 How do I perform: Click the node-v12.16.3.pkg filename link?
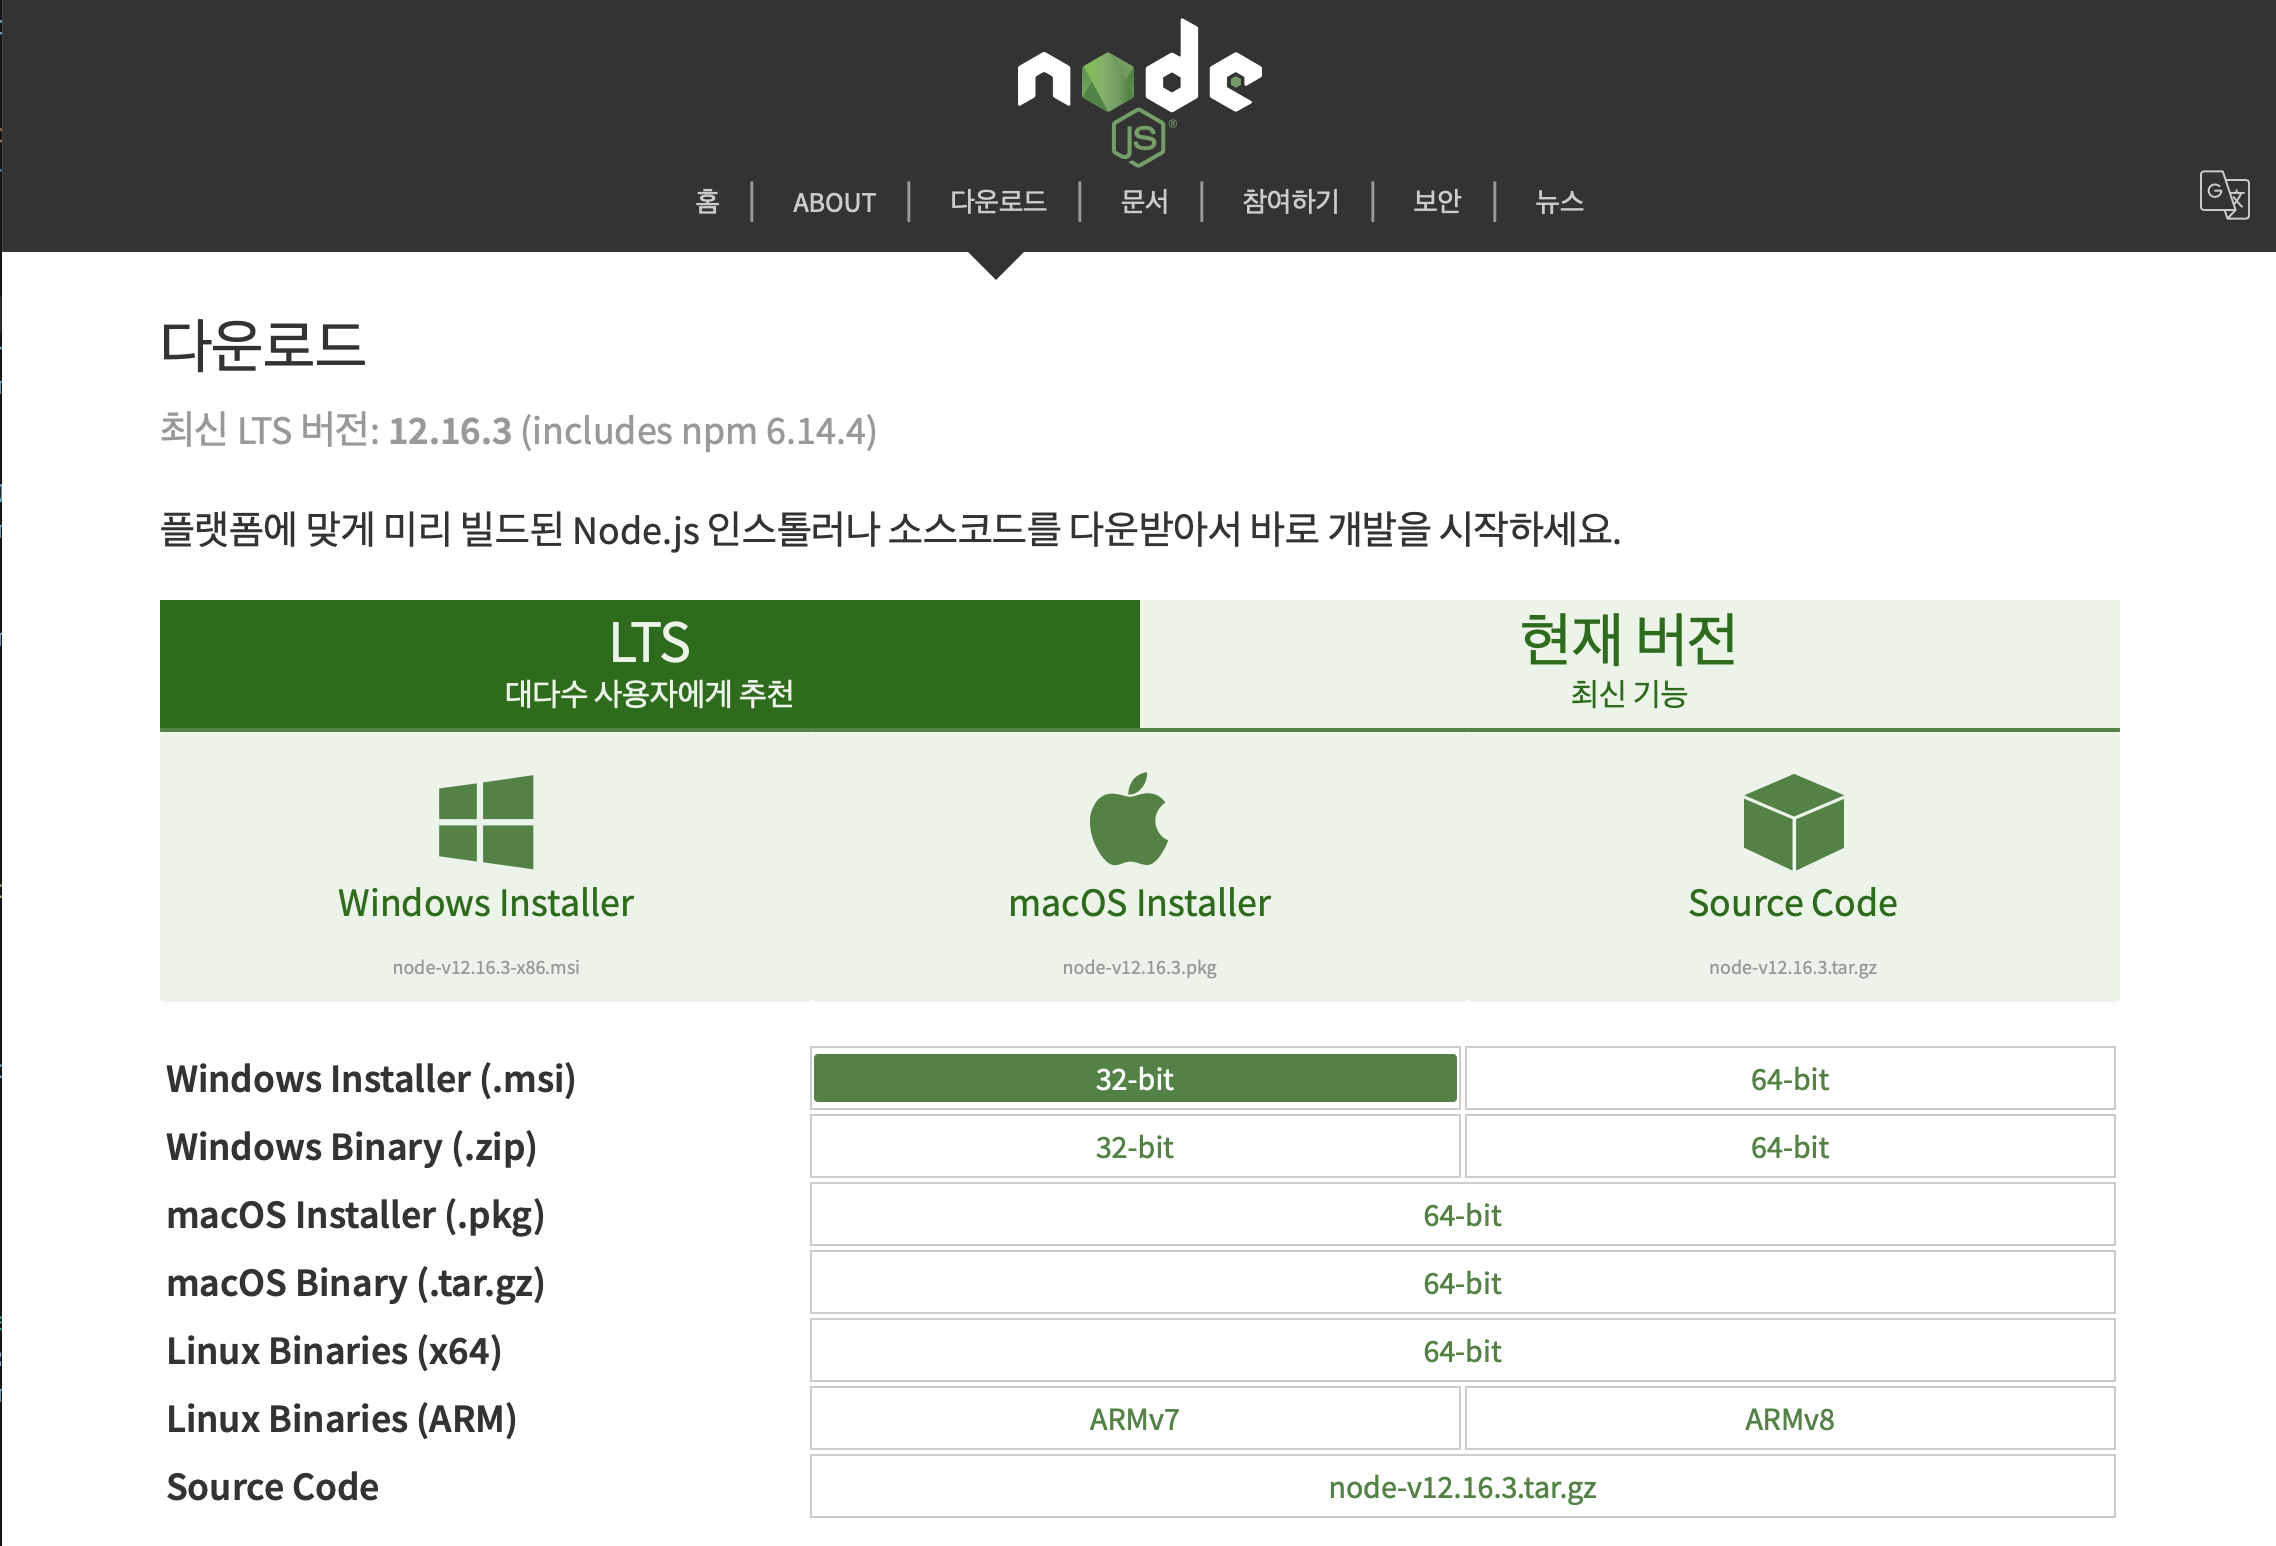coord(1139,967)
